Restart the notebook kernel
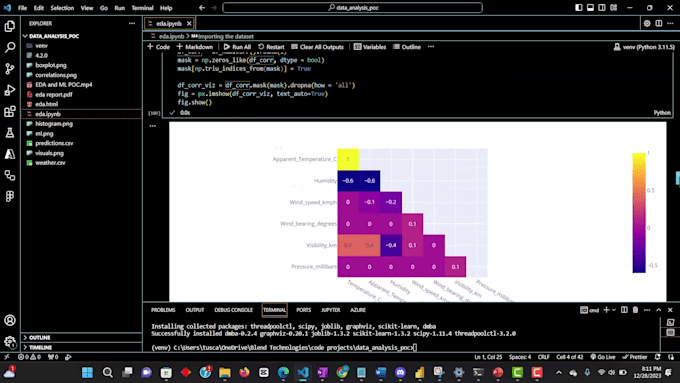The image size is (680, 383). coord(271,47)
